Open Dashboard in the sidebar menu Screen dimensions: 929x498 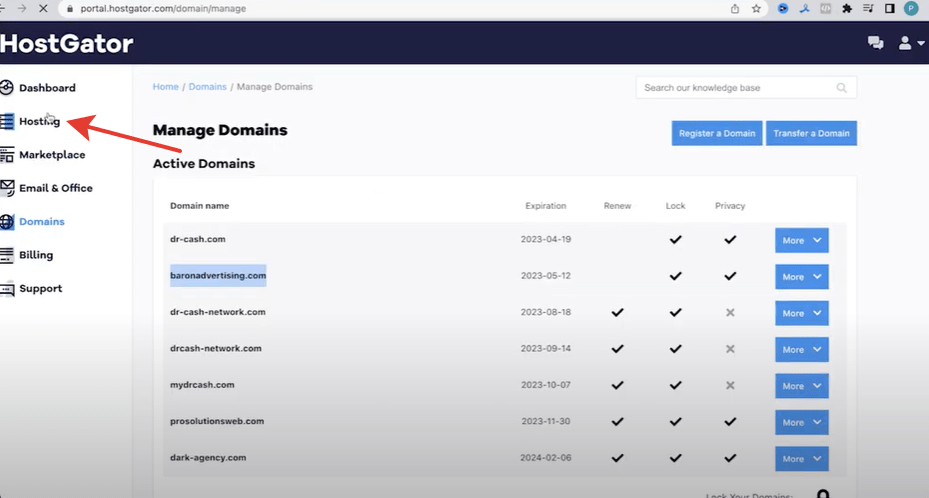47,88
